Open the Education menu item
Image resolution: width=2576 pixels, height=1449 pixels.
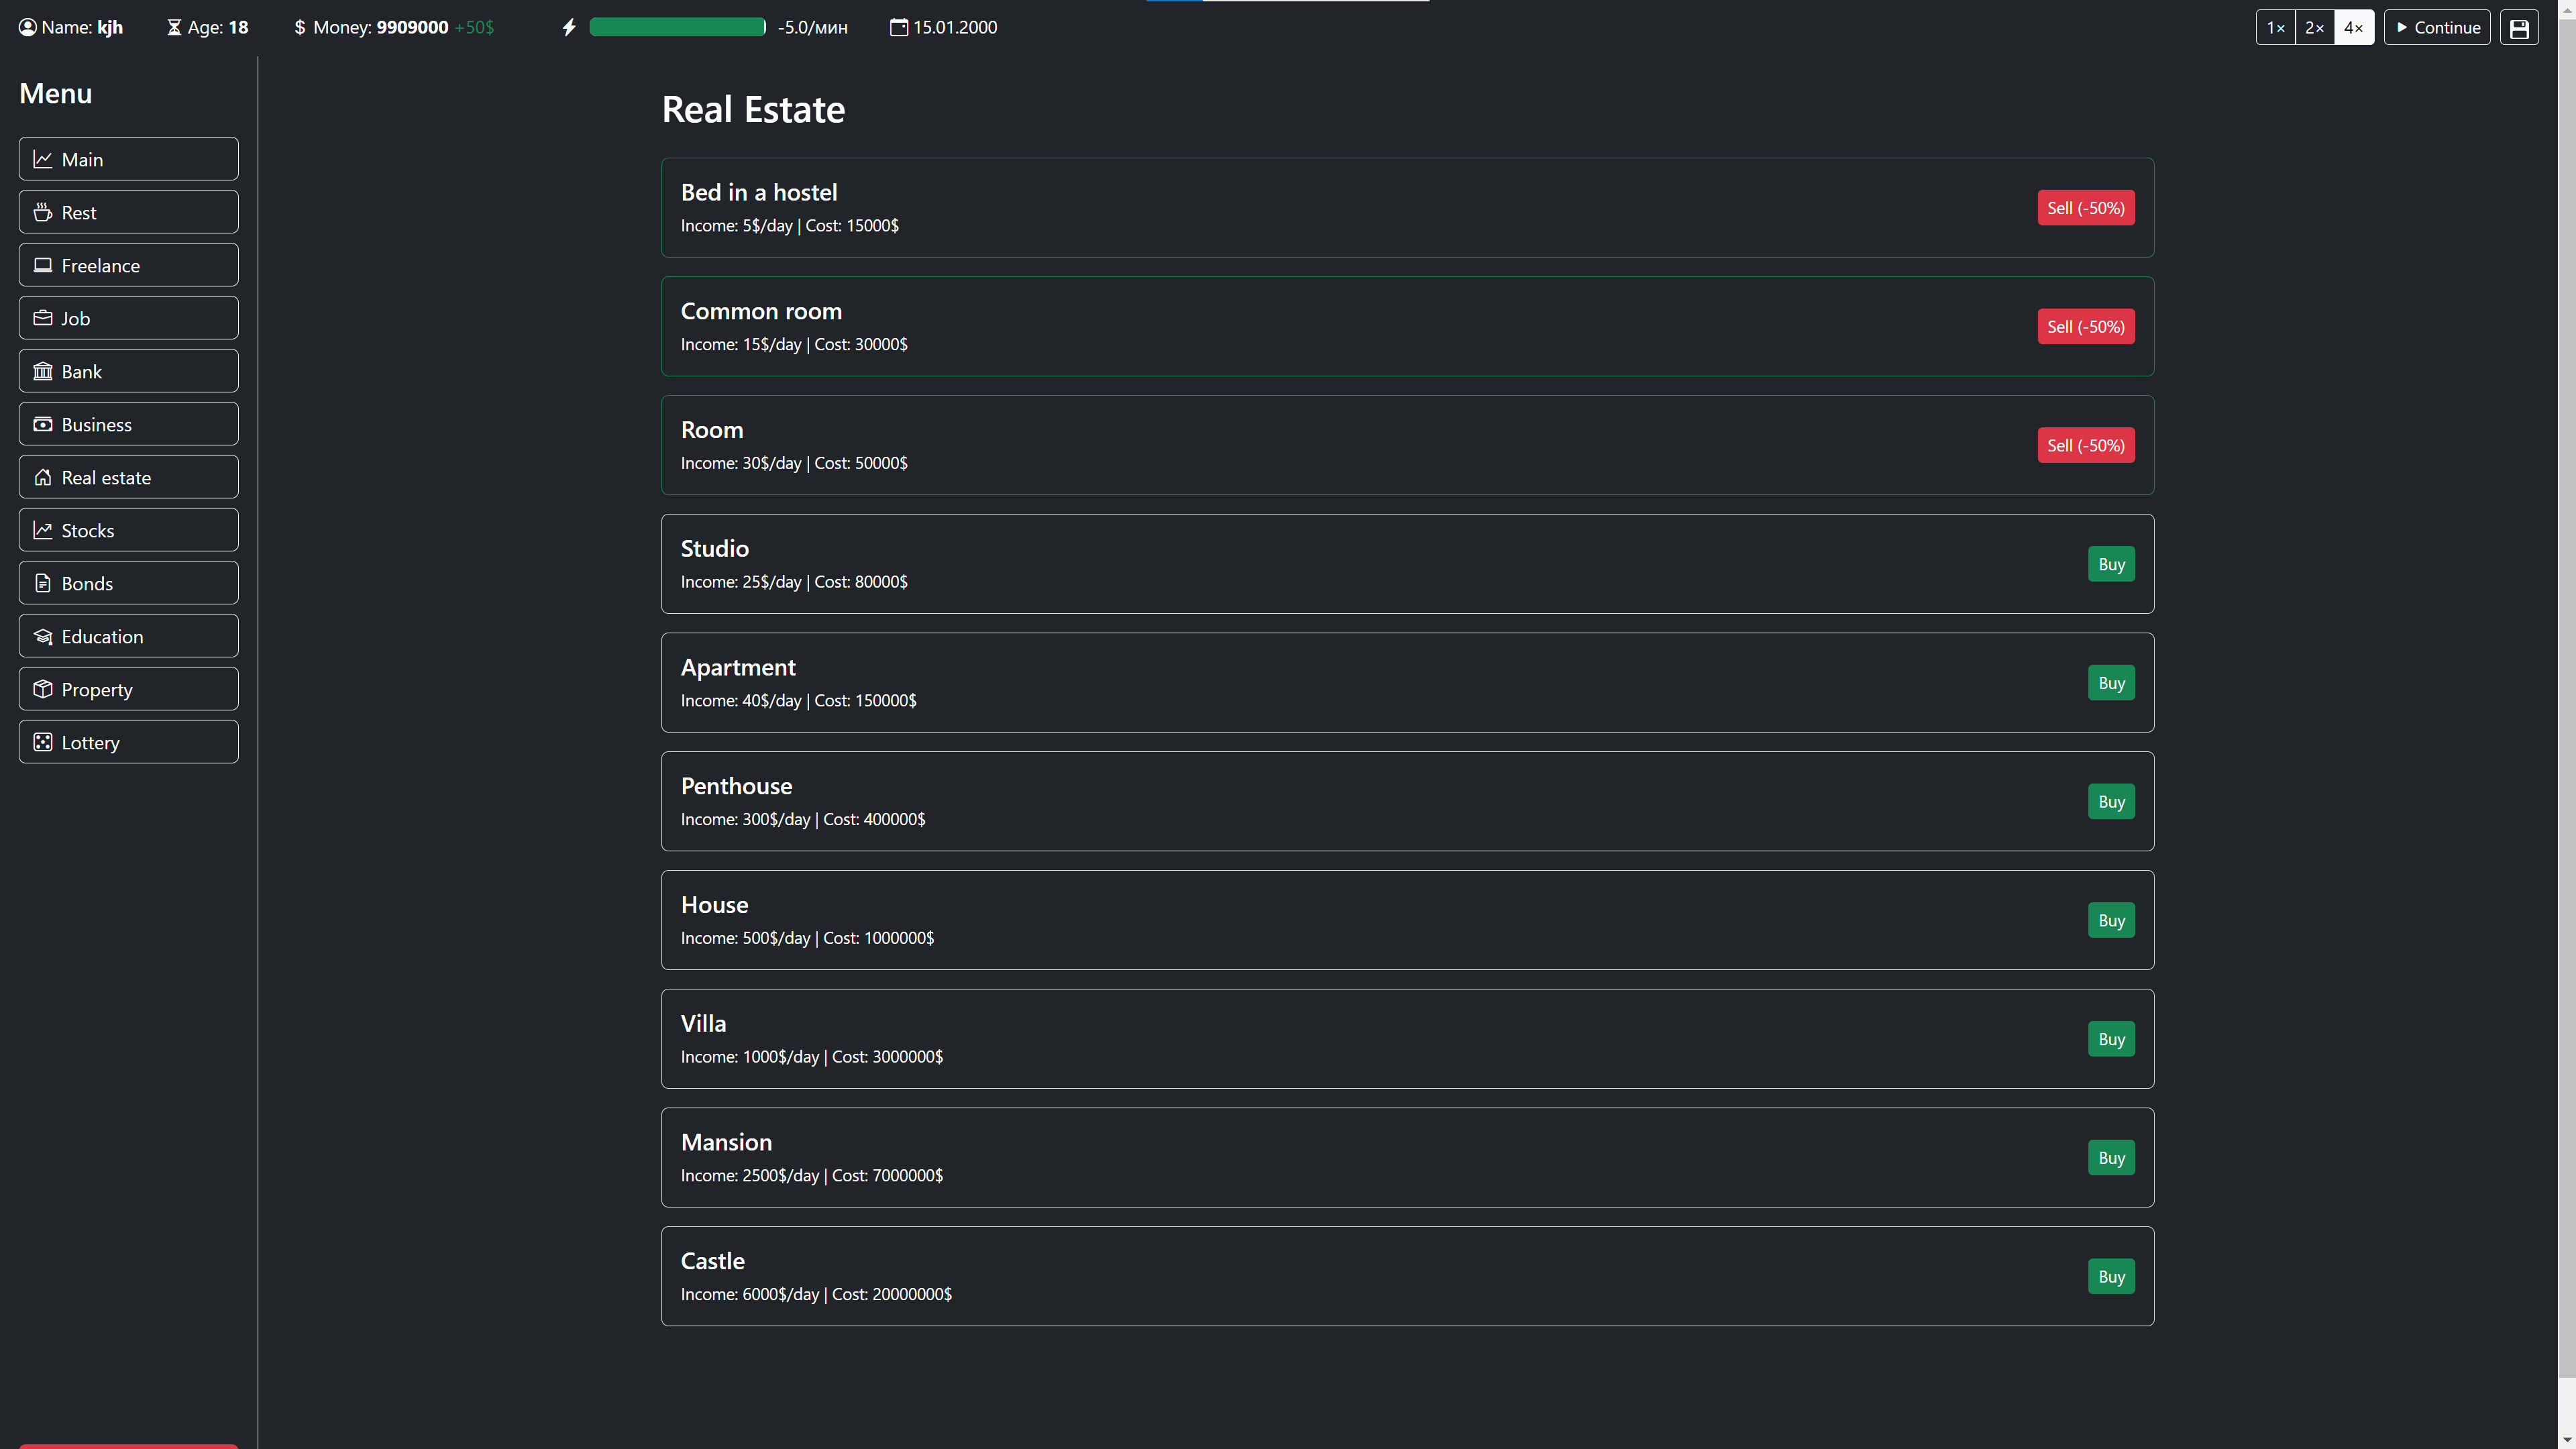(128, 636)
